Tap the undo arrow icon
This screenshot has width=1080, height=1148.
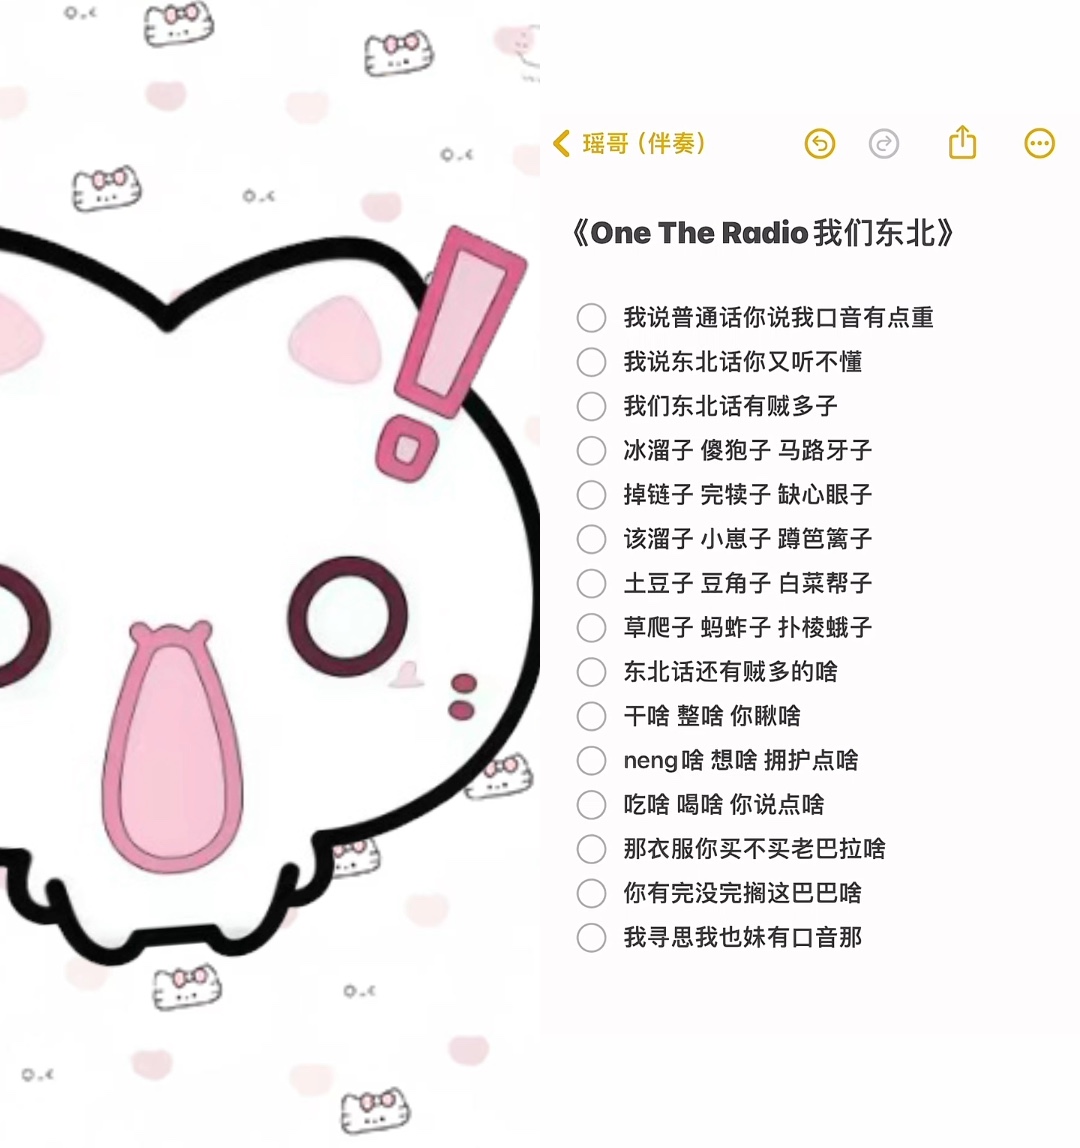819,144
